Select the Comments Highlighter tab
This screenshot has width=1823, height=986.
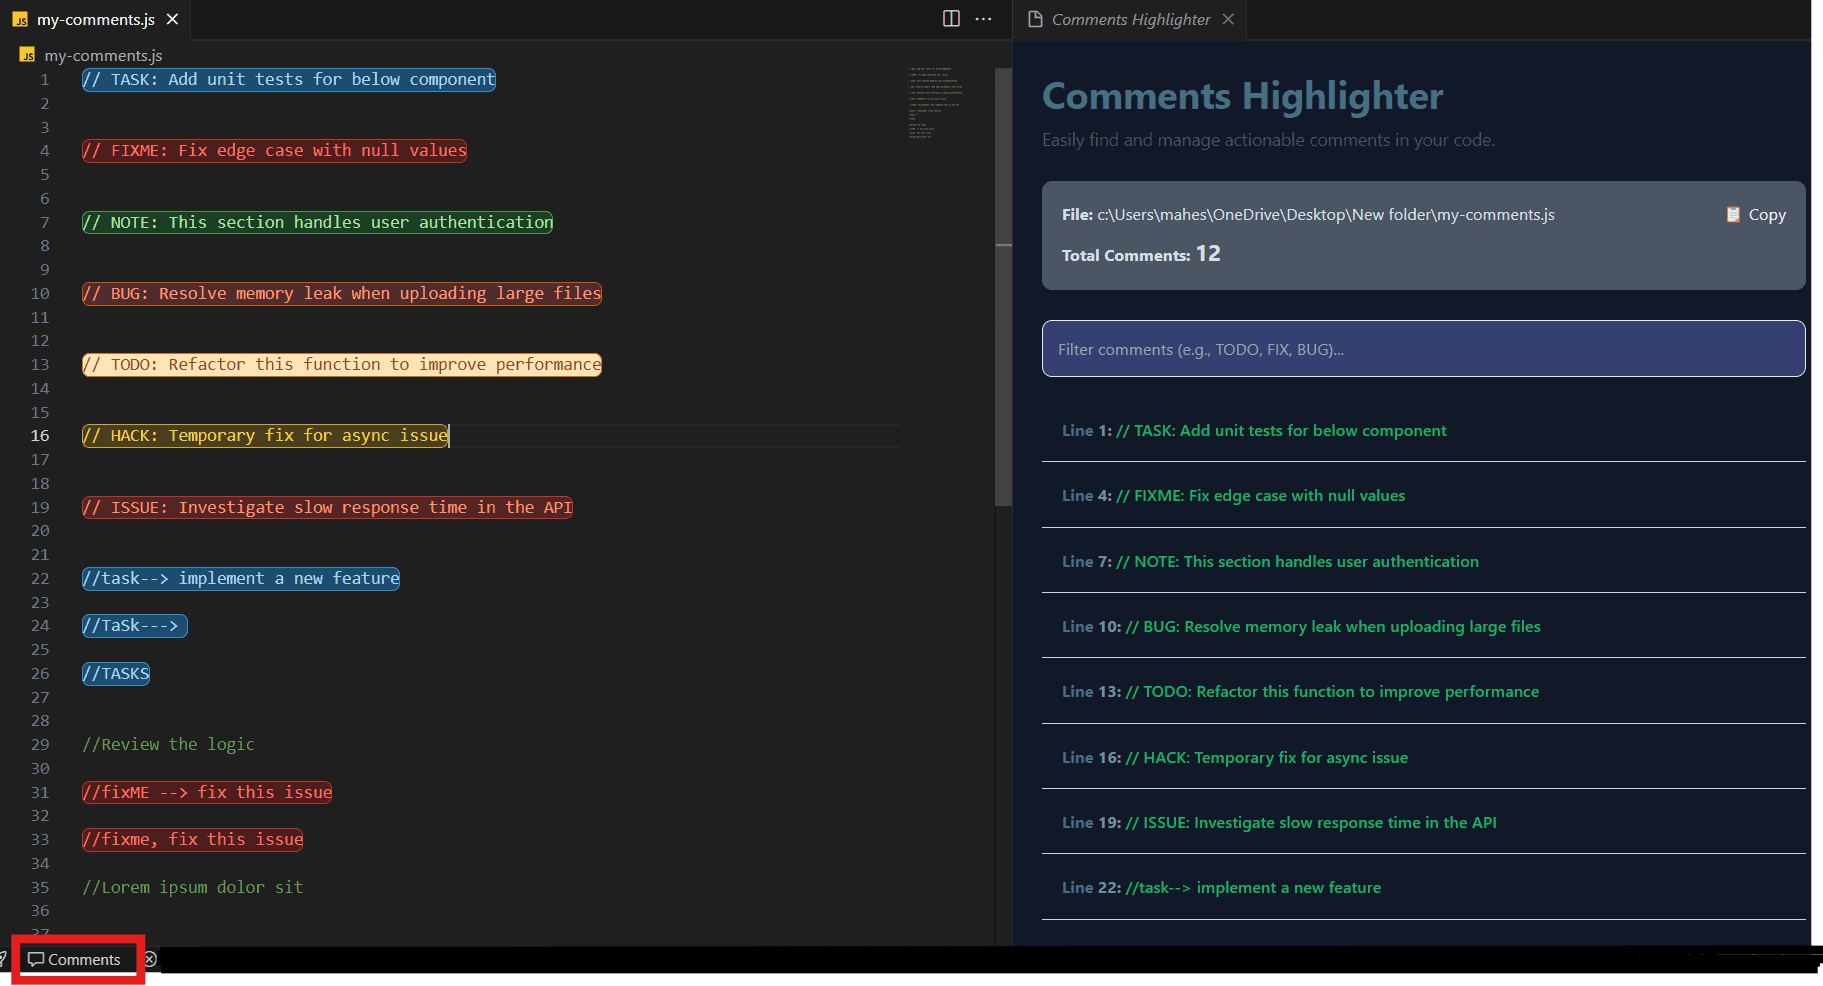pos(1130,18)
